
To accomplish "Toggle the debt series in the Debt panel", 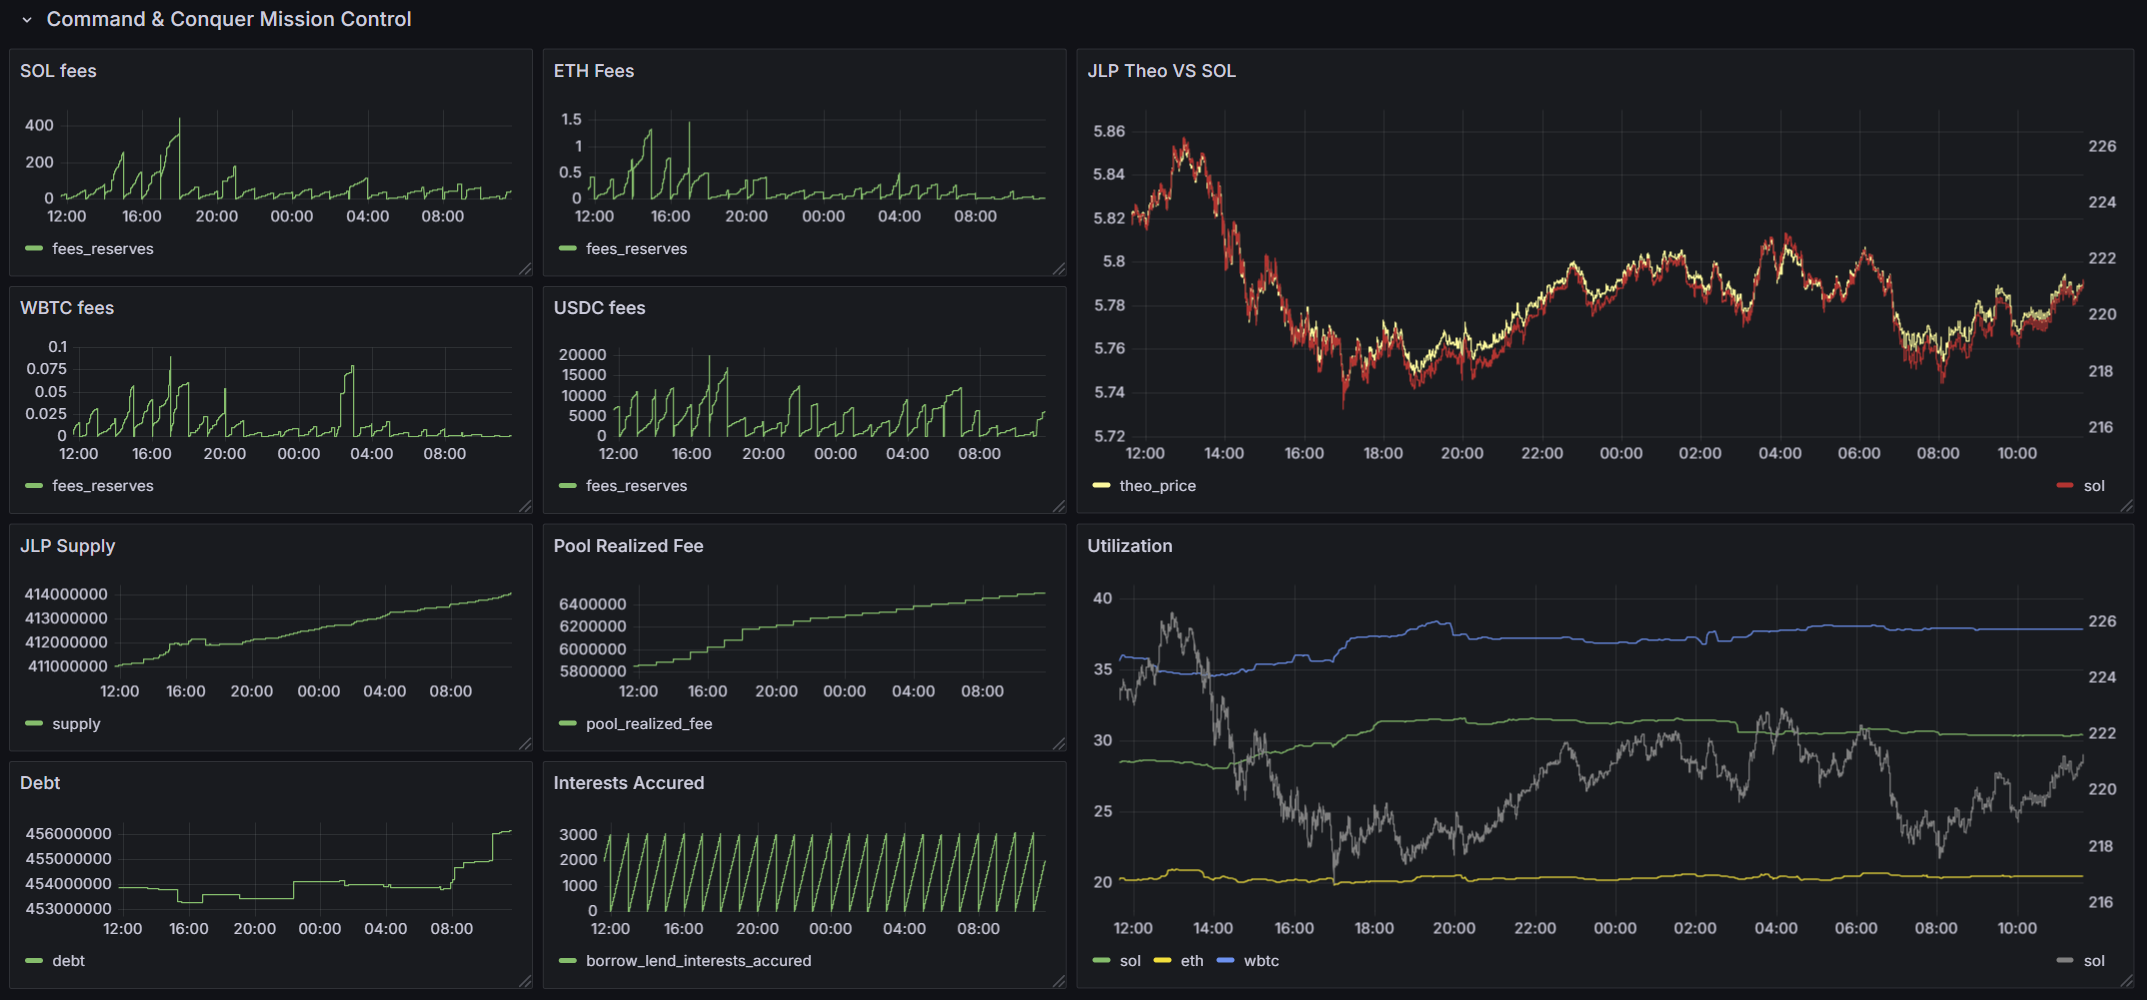I will click(70, 960).
